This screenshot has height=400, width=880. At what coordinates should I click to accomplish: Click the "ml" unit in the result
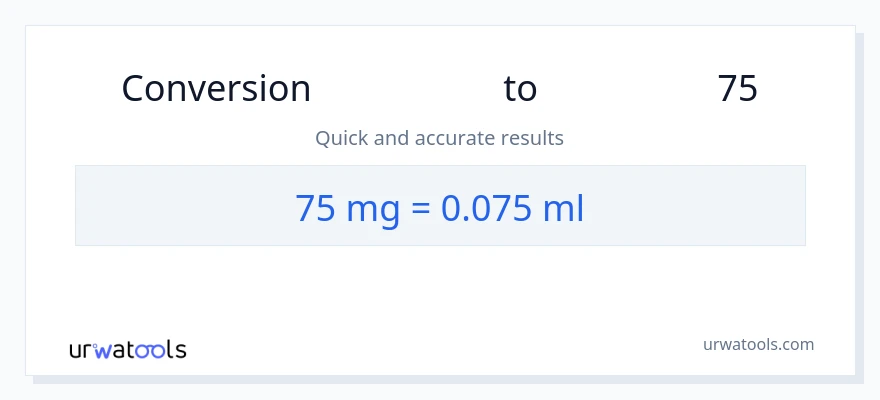[562, 207]
